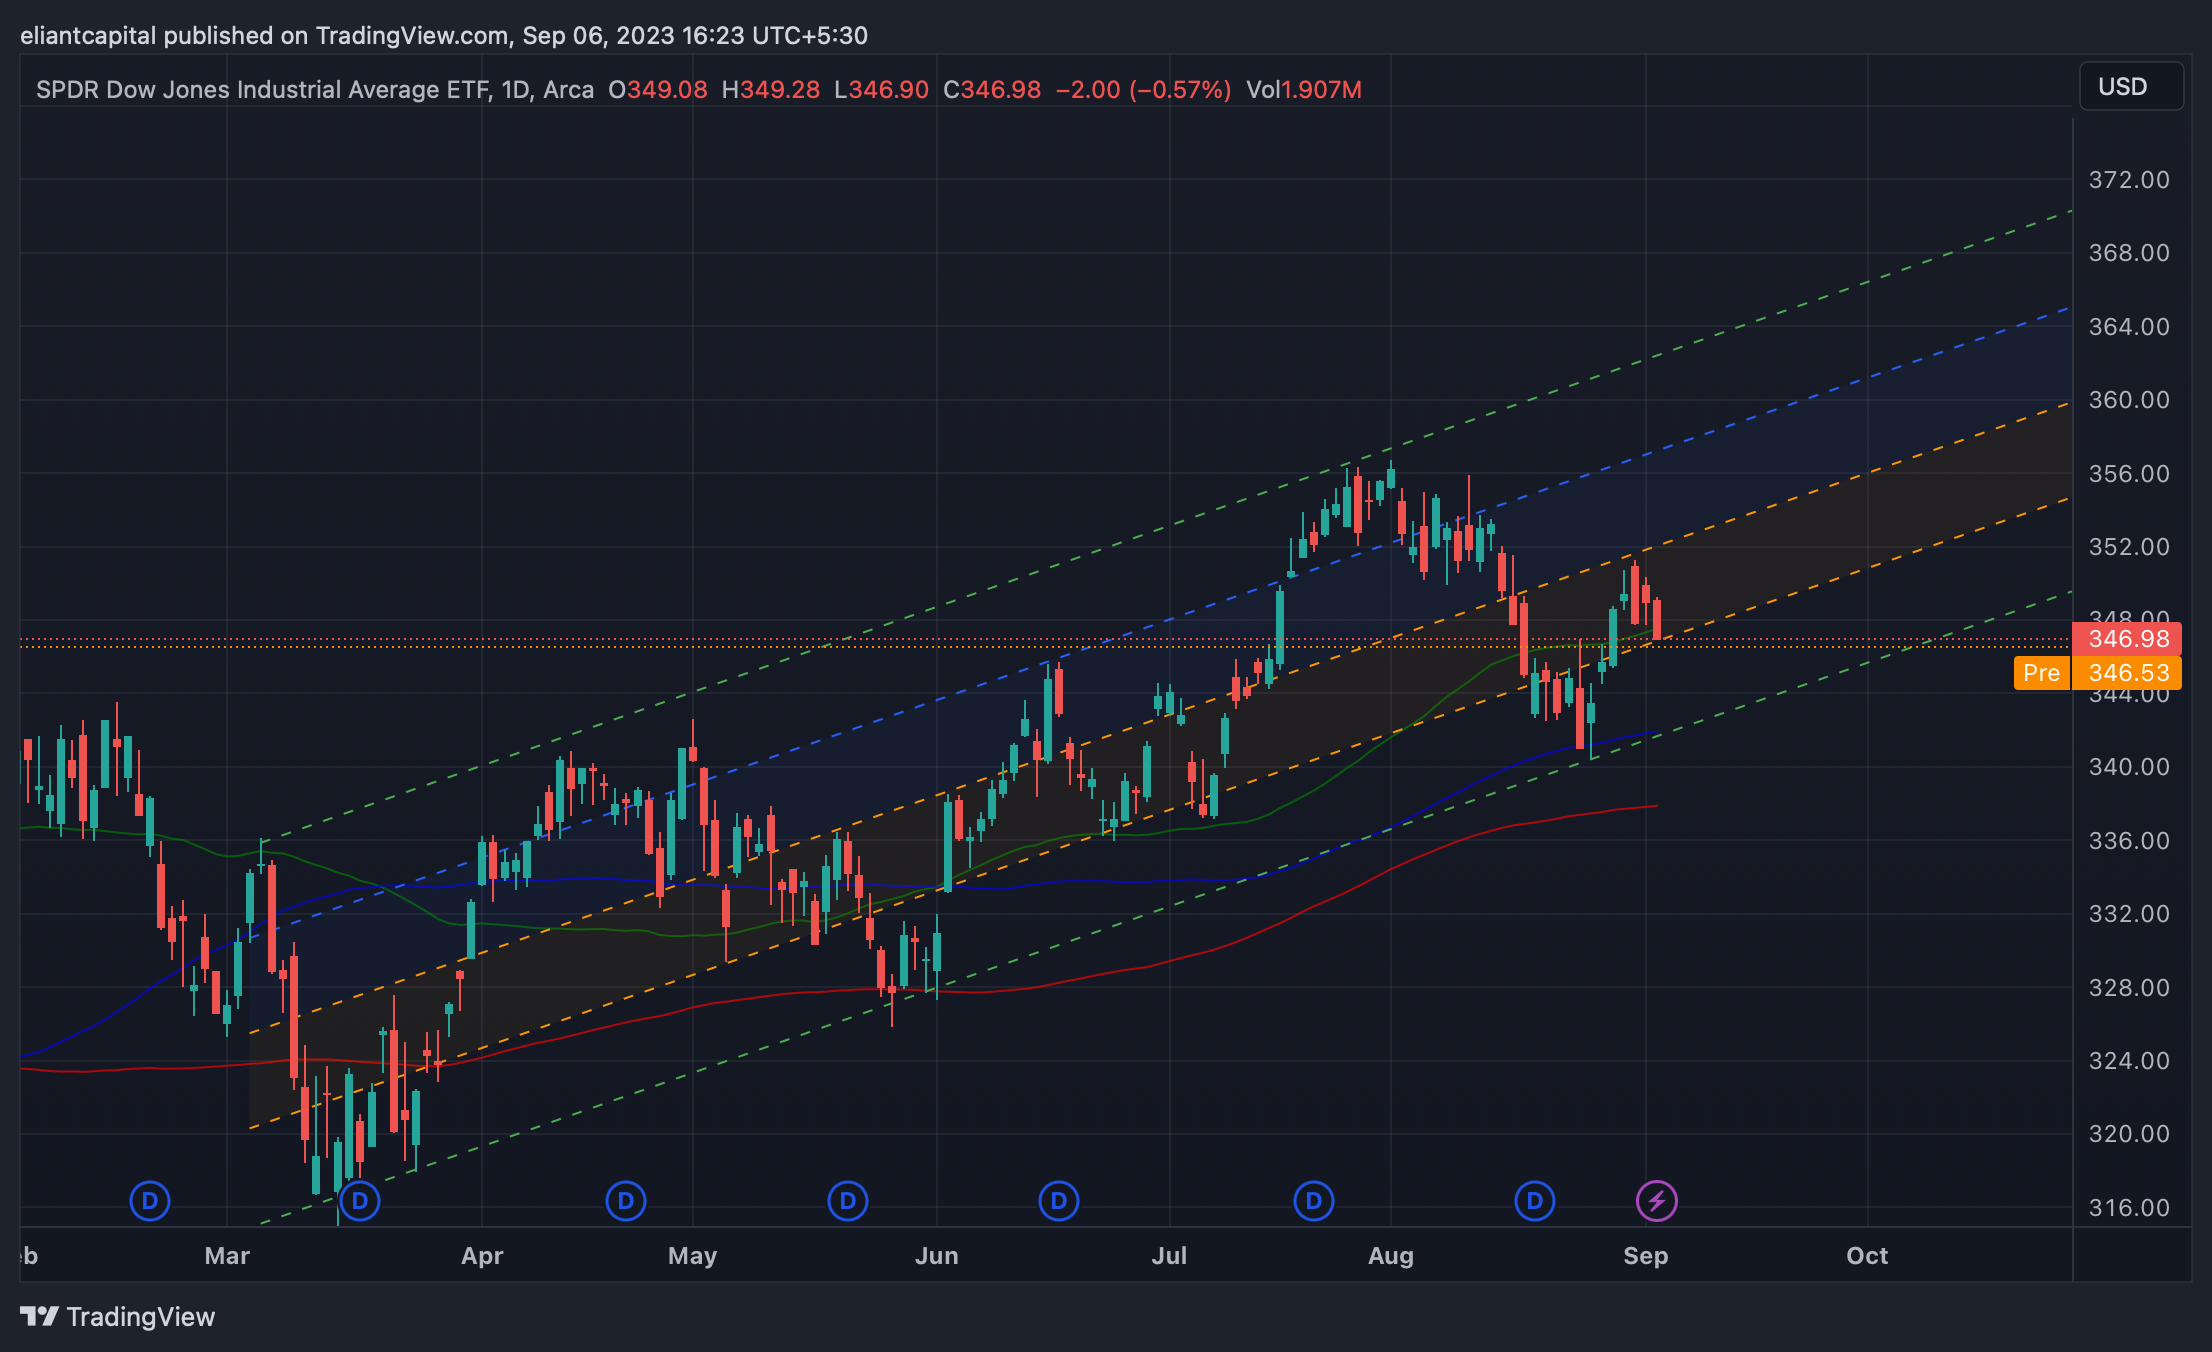This screenshot has height=1352, width=2212.
Task: Click the purple lightning bolt earnings icon
Action: [1656, 1200]
